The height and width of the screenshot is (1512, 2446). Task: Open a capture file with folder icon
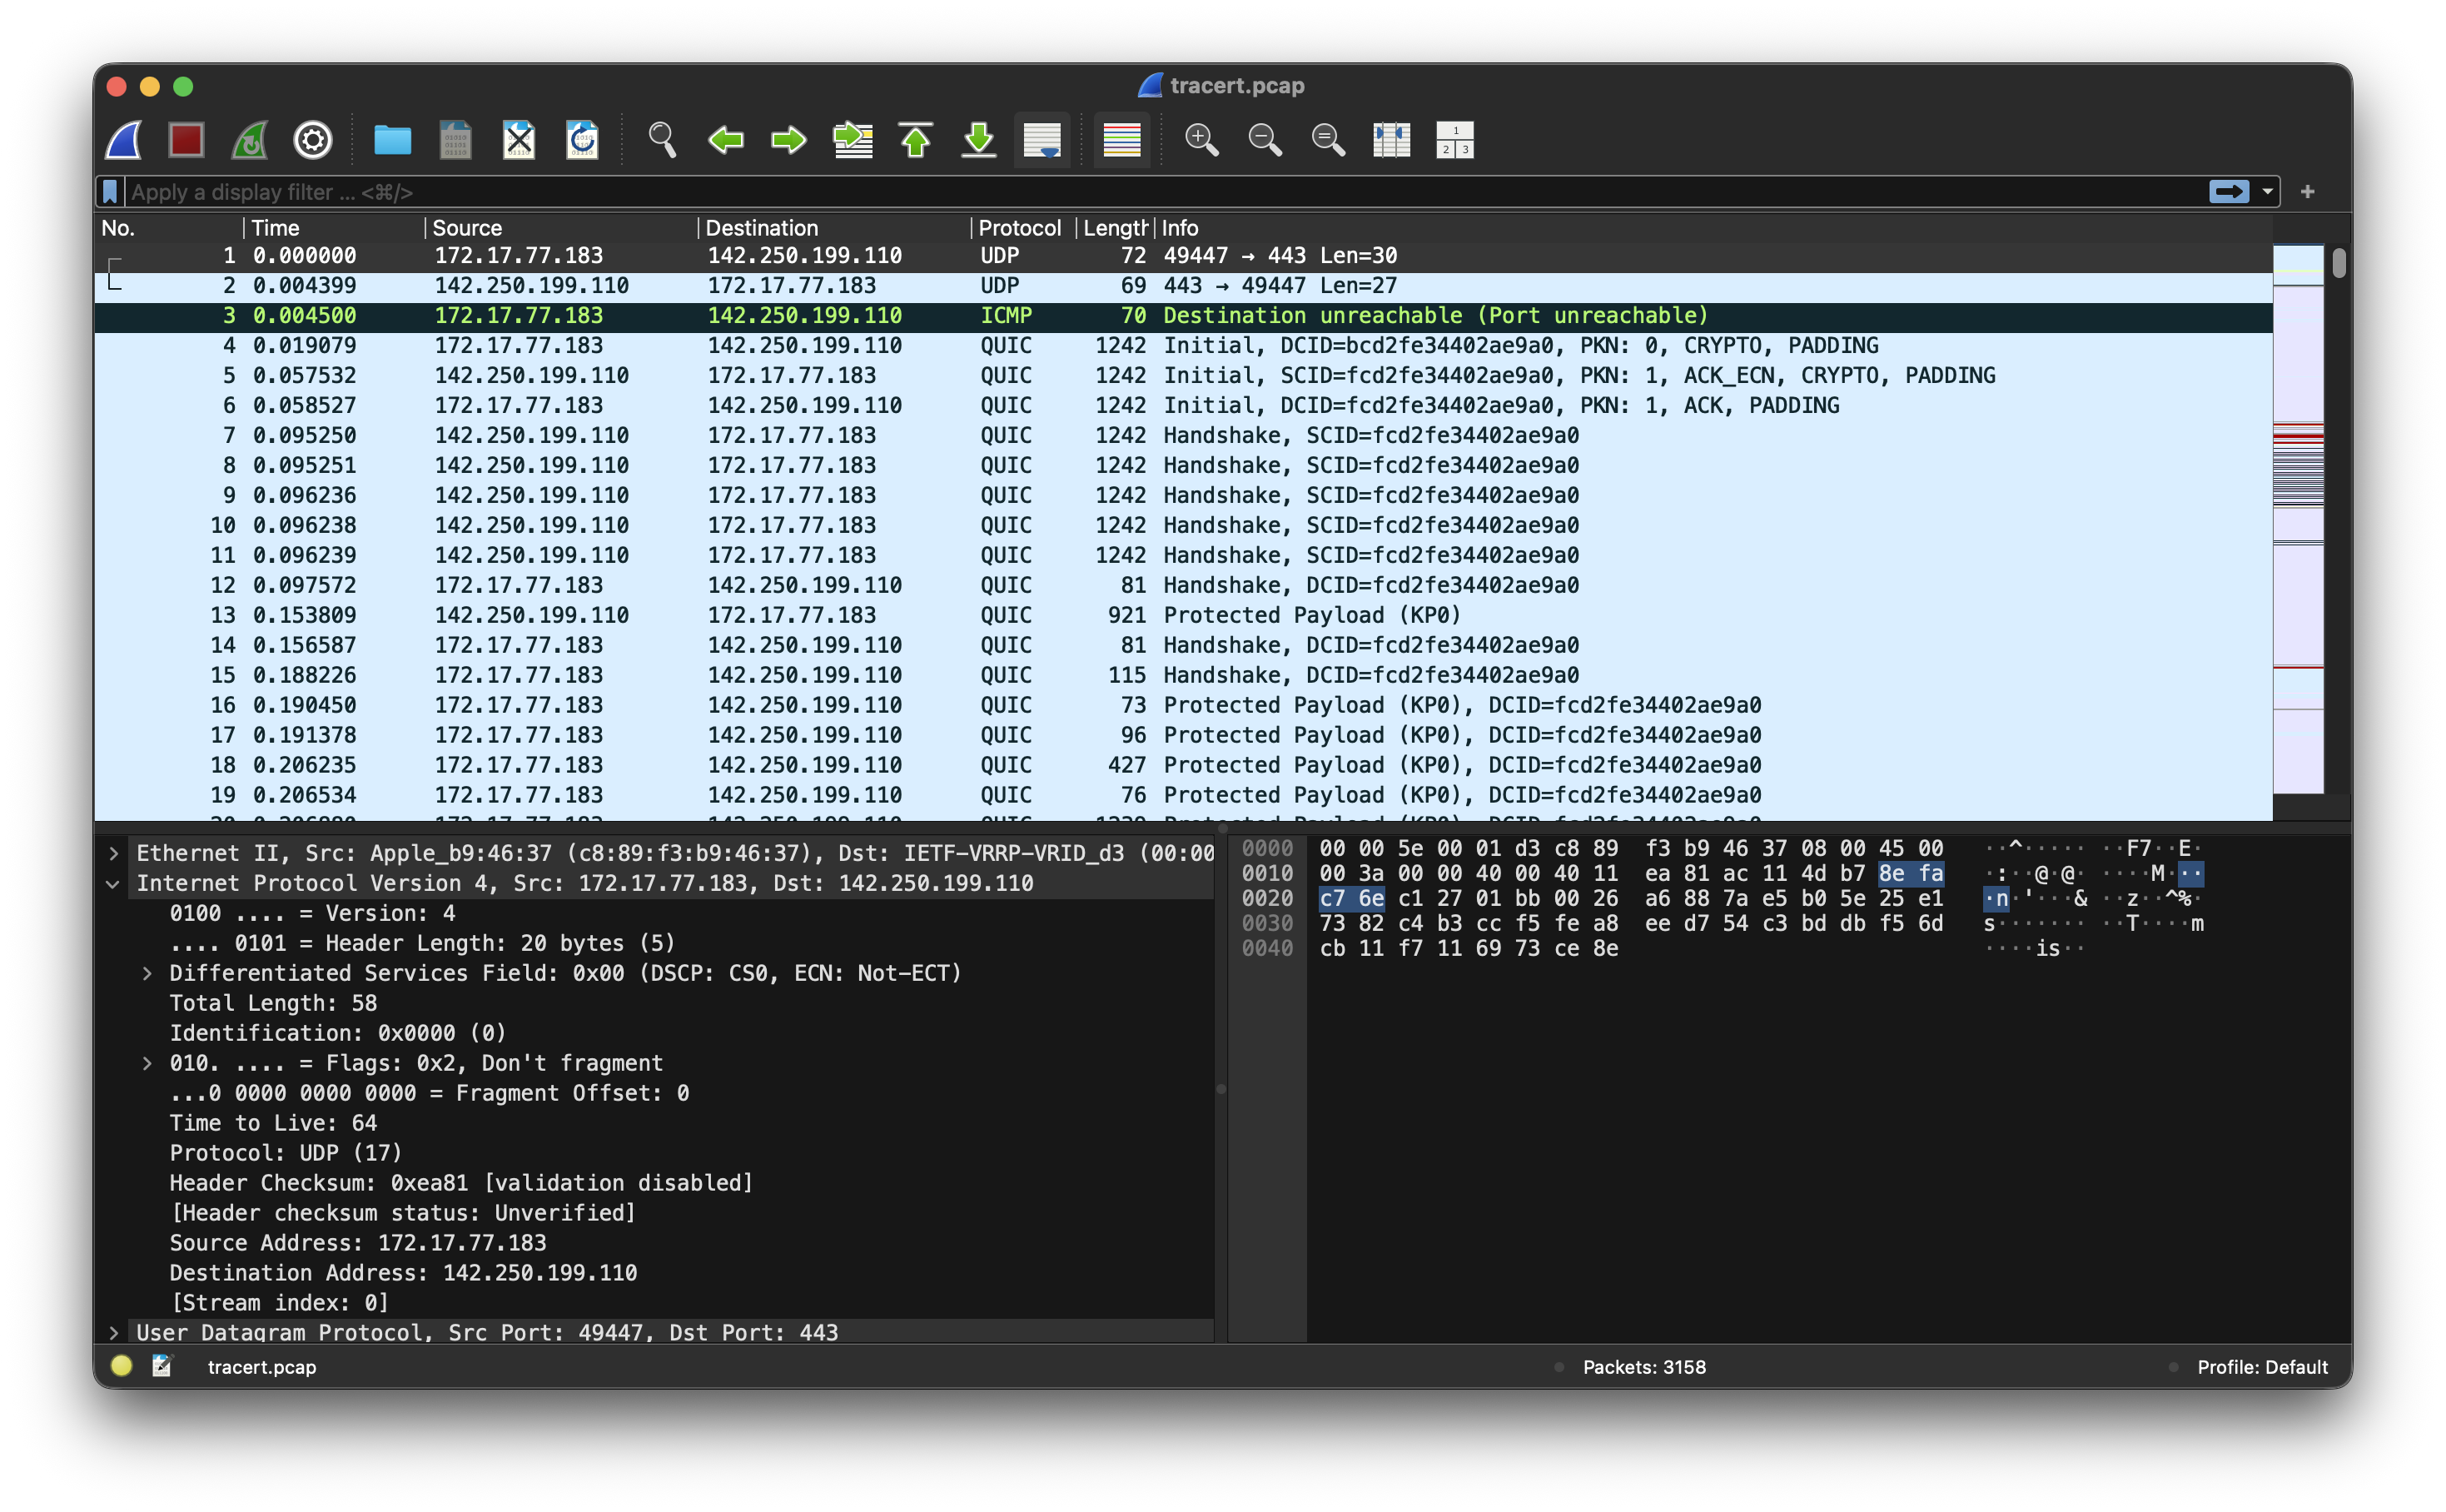point(392,140)
